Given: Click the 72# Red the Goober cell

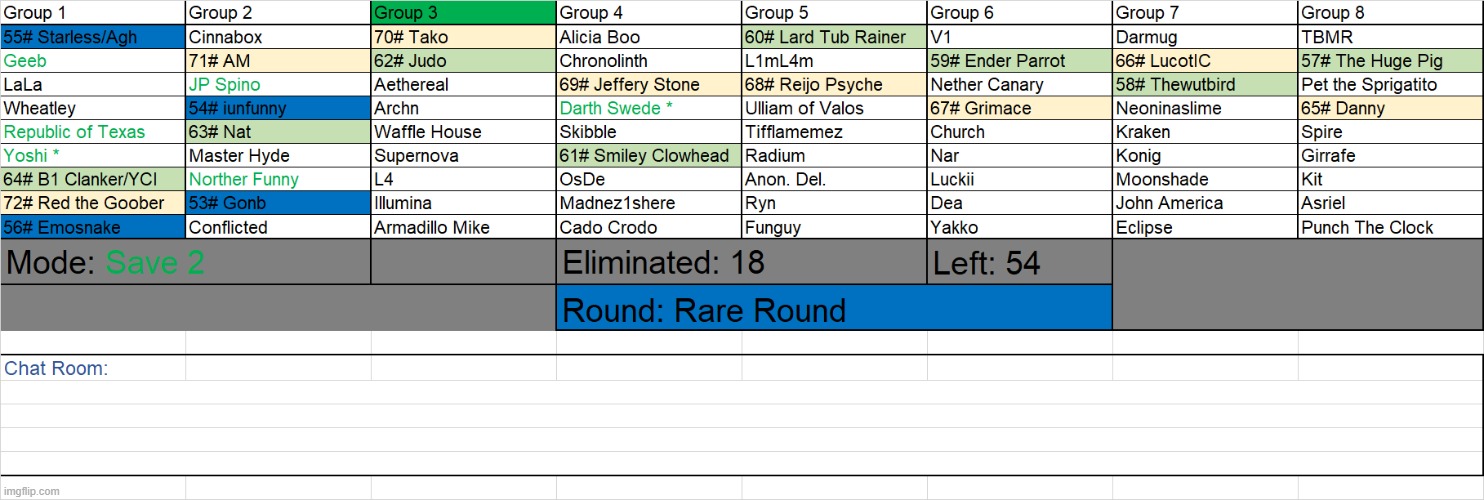Looking at the screenshot, I should tap(92, 203).
